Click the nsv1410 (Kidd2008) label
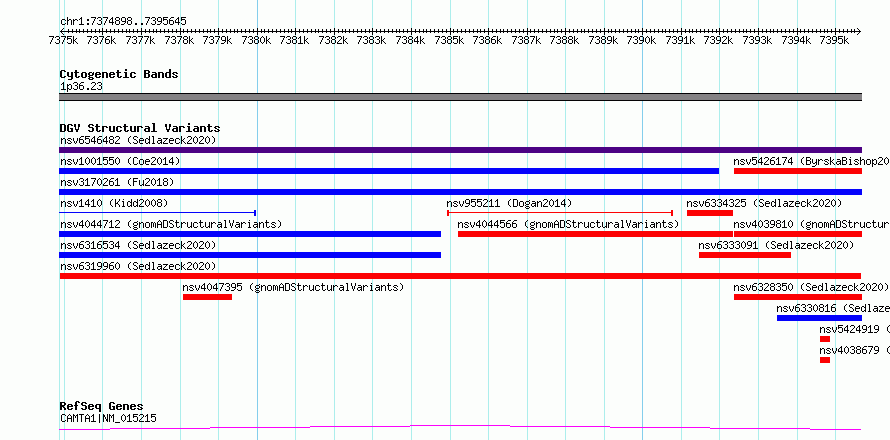Screen dimensions: 890x440 point(114,203)
